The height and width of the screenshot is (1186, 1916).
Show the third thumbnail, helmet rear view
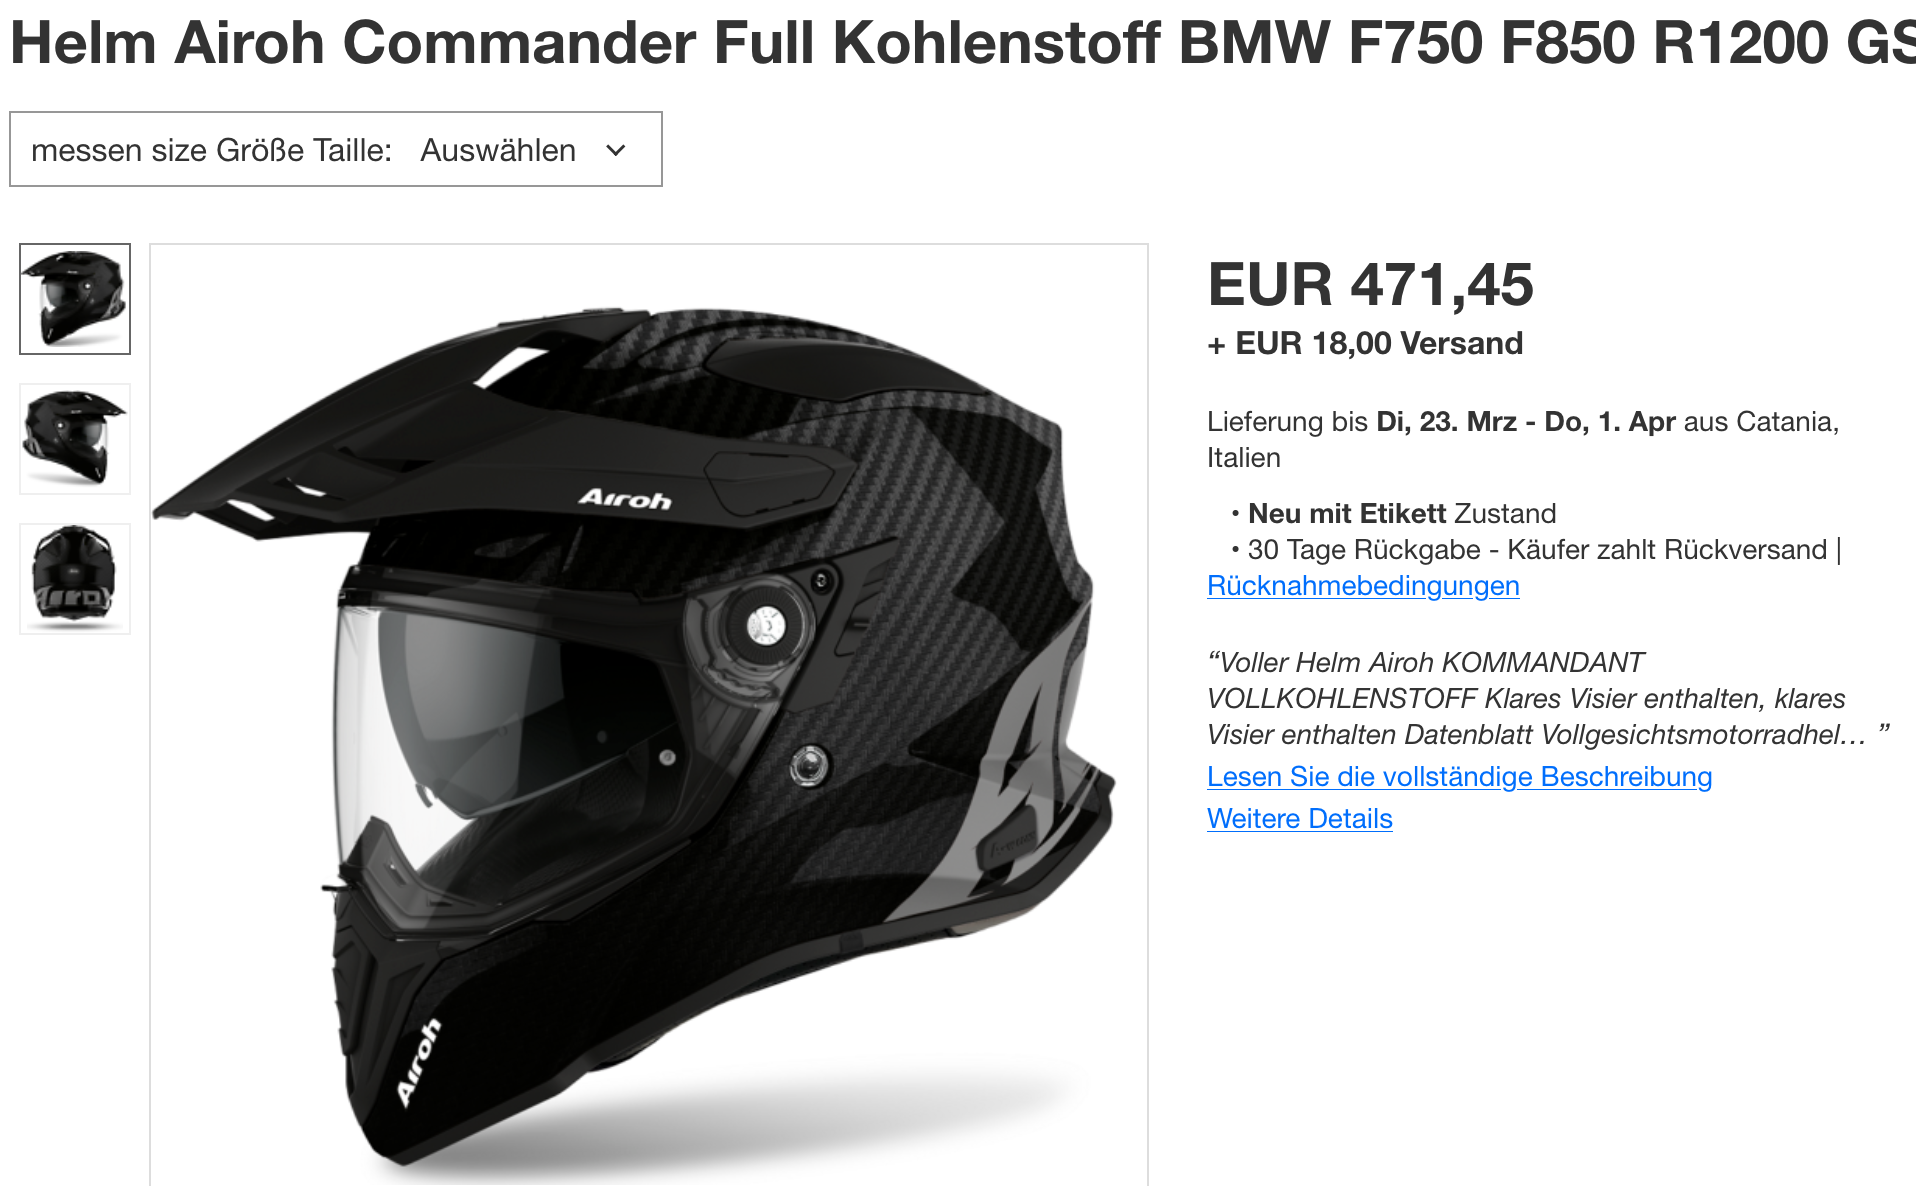75,579
